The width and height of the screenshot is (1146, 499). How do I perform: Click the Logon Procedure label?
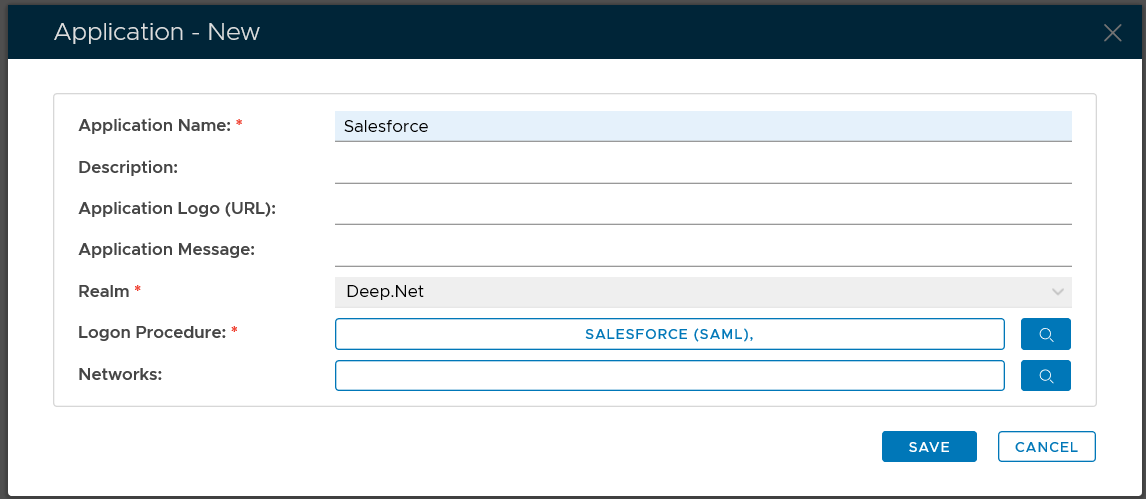pos(153,332)
